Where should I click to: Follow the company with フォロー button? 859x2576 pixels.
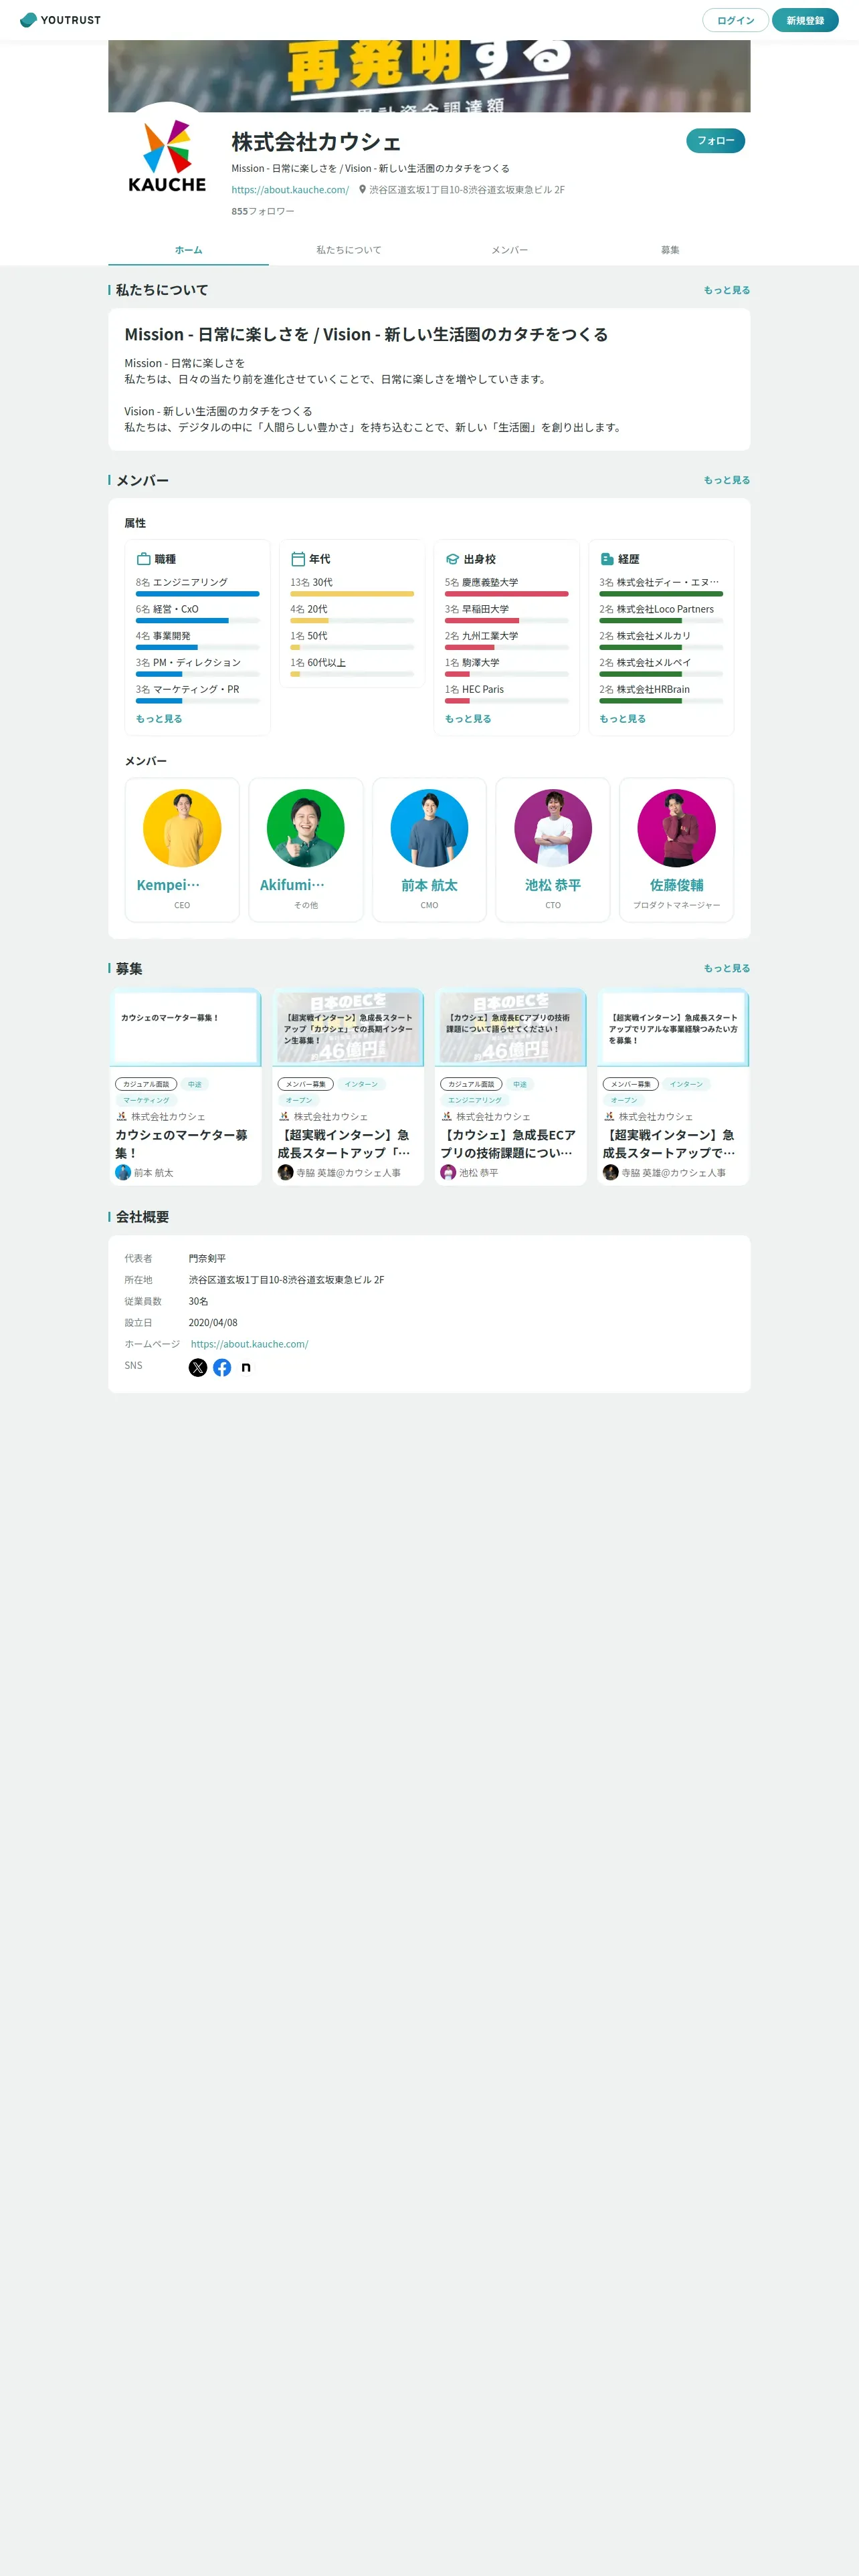coord(715,141)
